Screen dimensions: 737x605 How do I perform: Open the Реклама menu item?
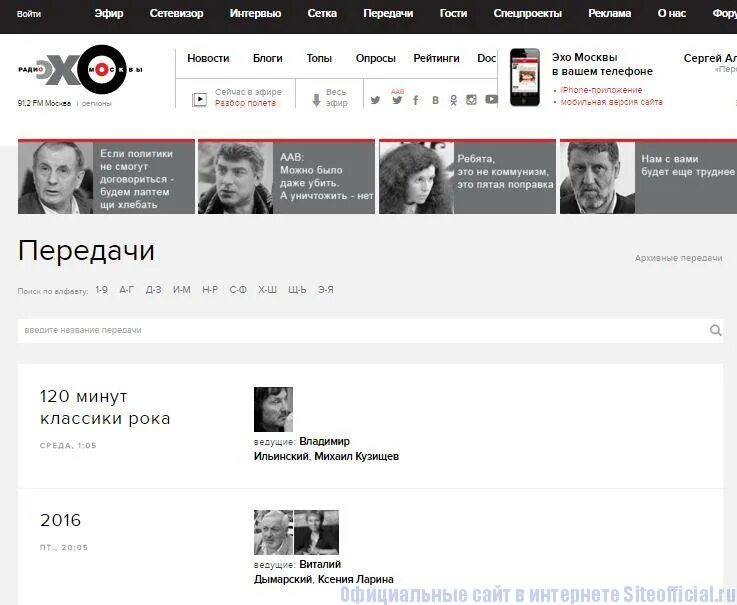click(x=610, y=14)
